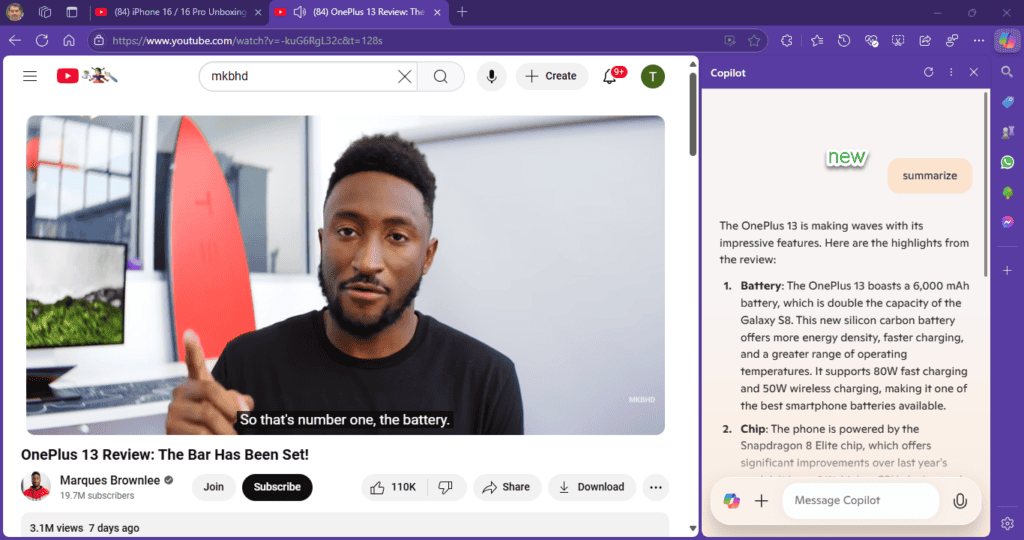Close the iPhone 16 Unboxing tab

[258, 12]
